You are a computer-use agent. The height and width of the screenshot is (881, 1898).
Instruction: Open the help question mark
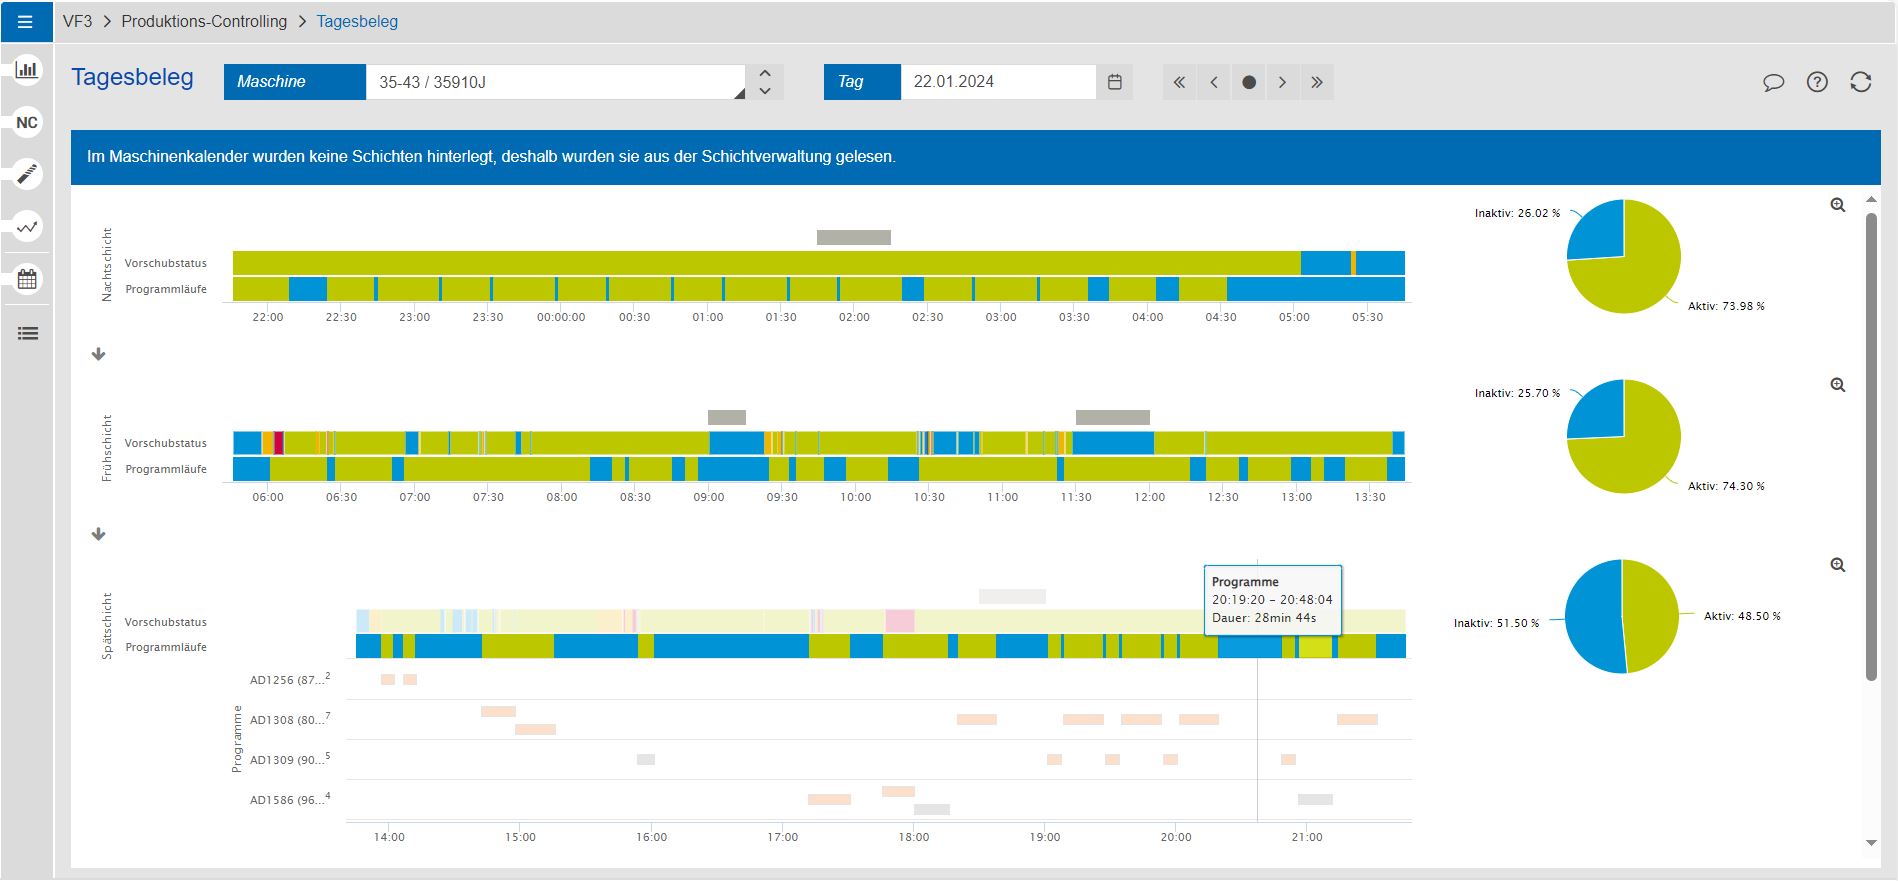pyautogui.click(x=1817, y=82)
